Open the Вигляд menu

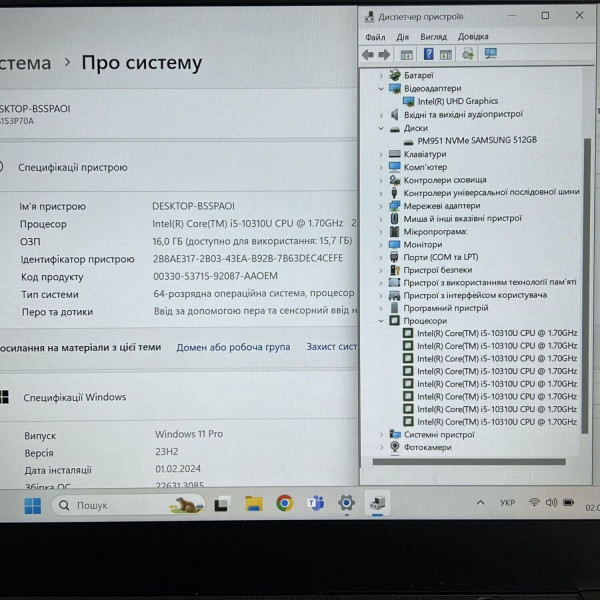pyautogui.click(x=433, y=37)
